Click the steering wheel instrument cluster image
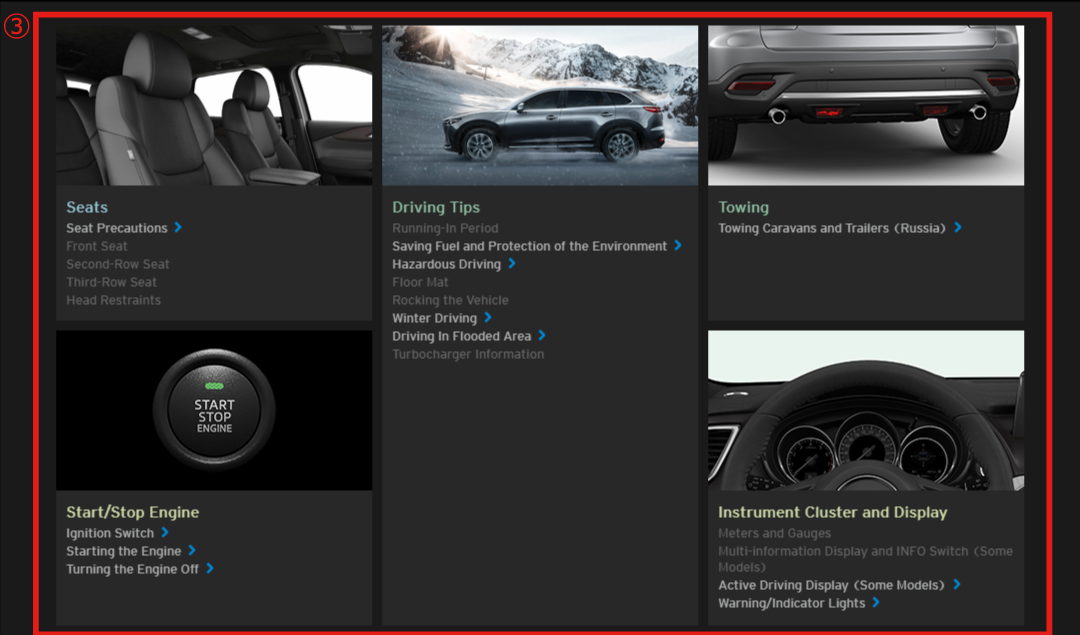 [x=866, y=410]
